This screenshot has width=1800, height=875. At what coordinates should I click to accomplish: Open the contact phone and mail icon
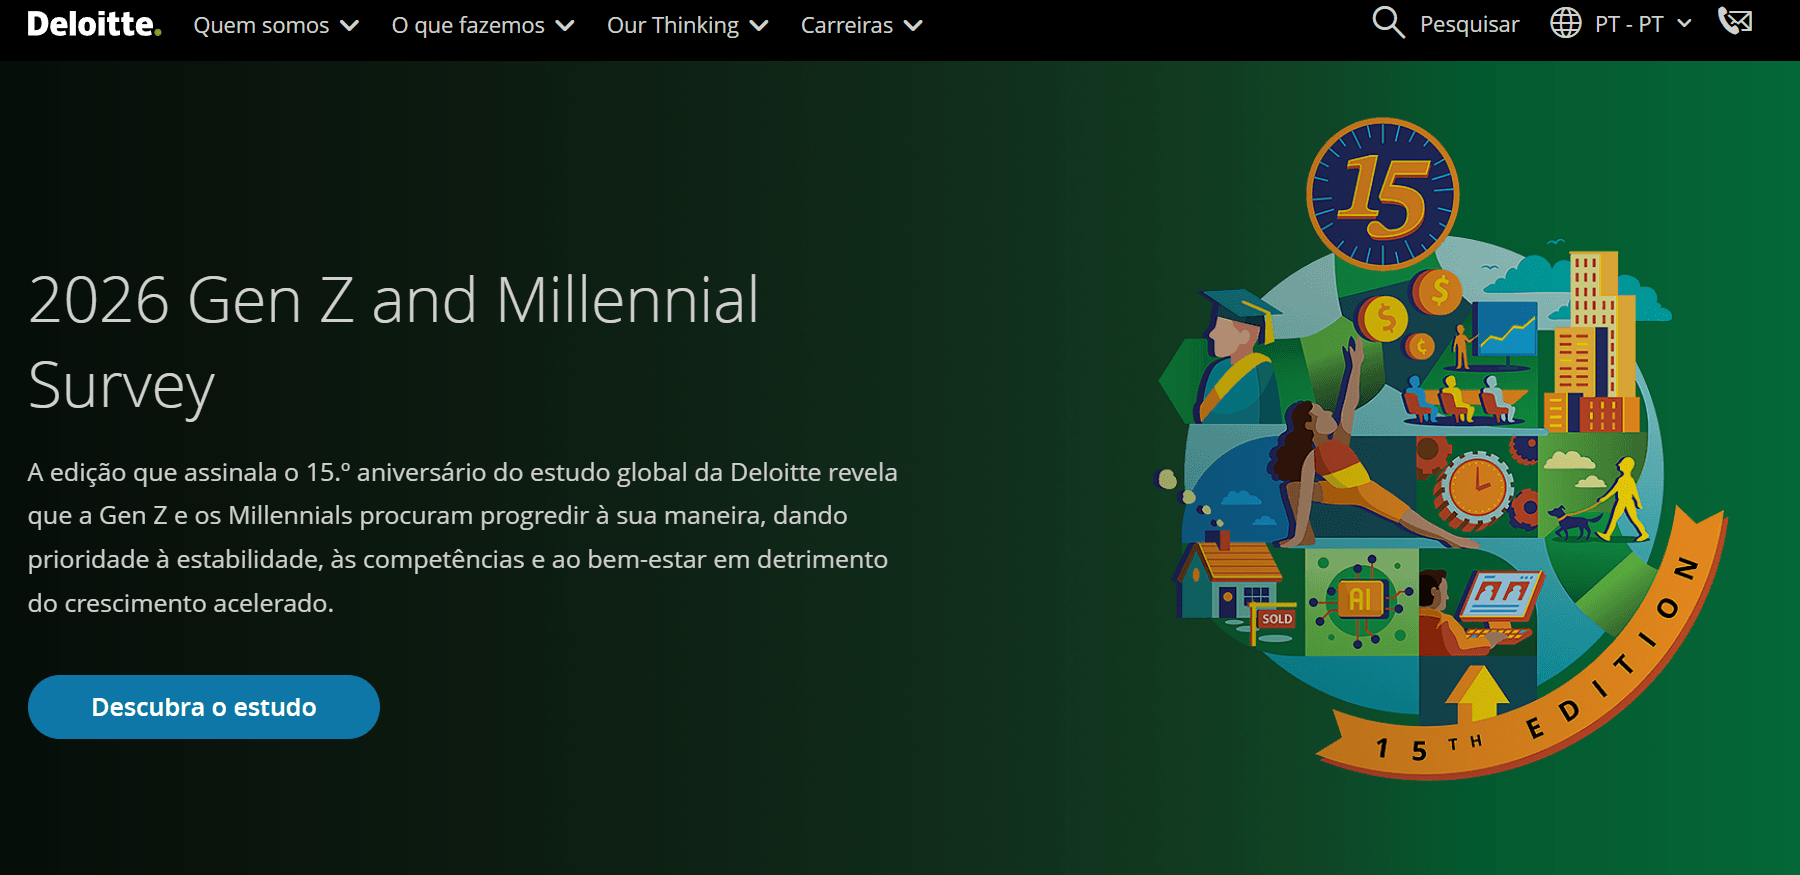(1735, 21)
